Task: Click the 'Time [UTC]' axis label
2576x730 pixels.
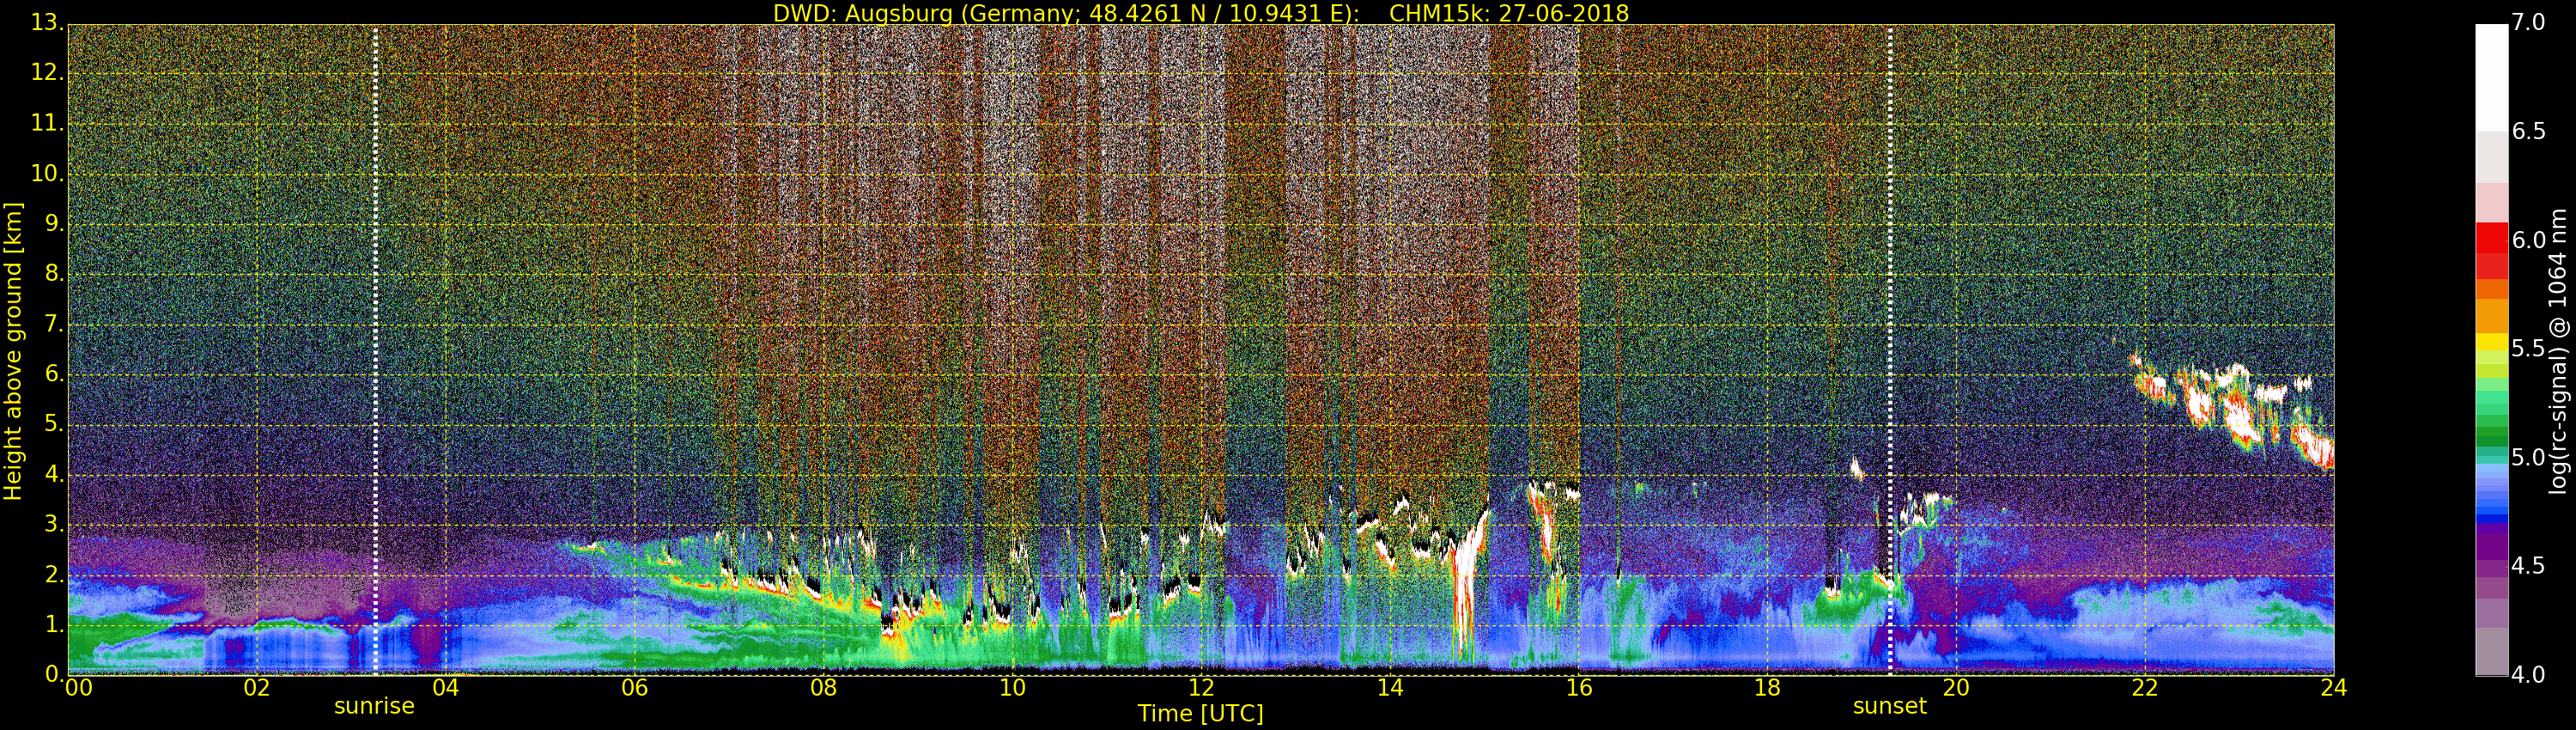Action: tap(1200, 714)
